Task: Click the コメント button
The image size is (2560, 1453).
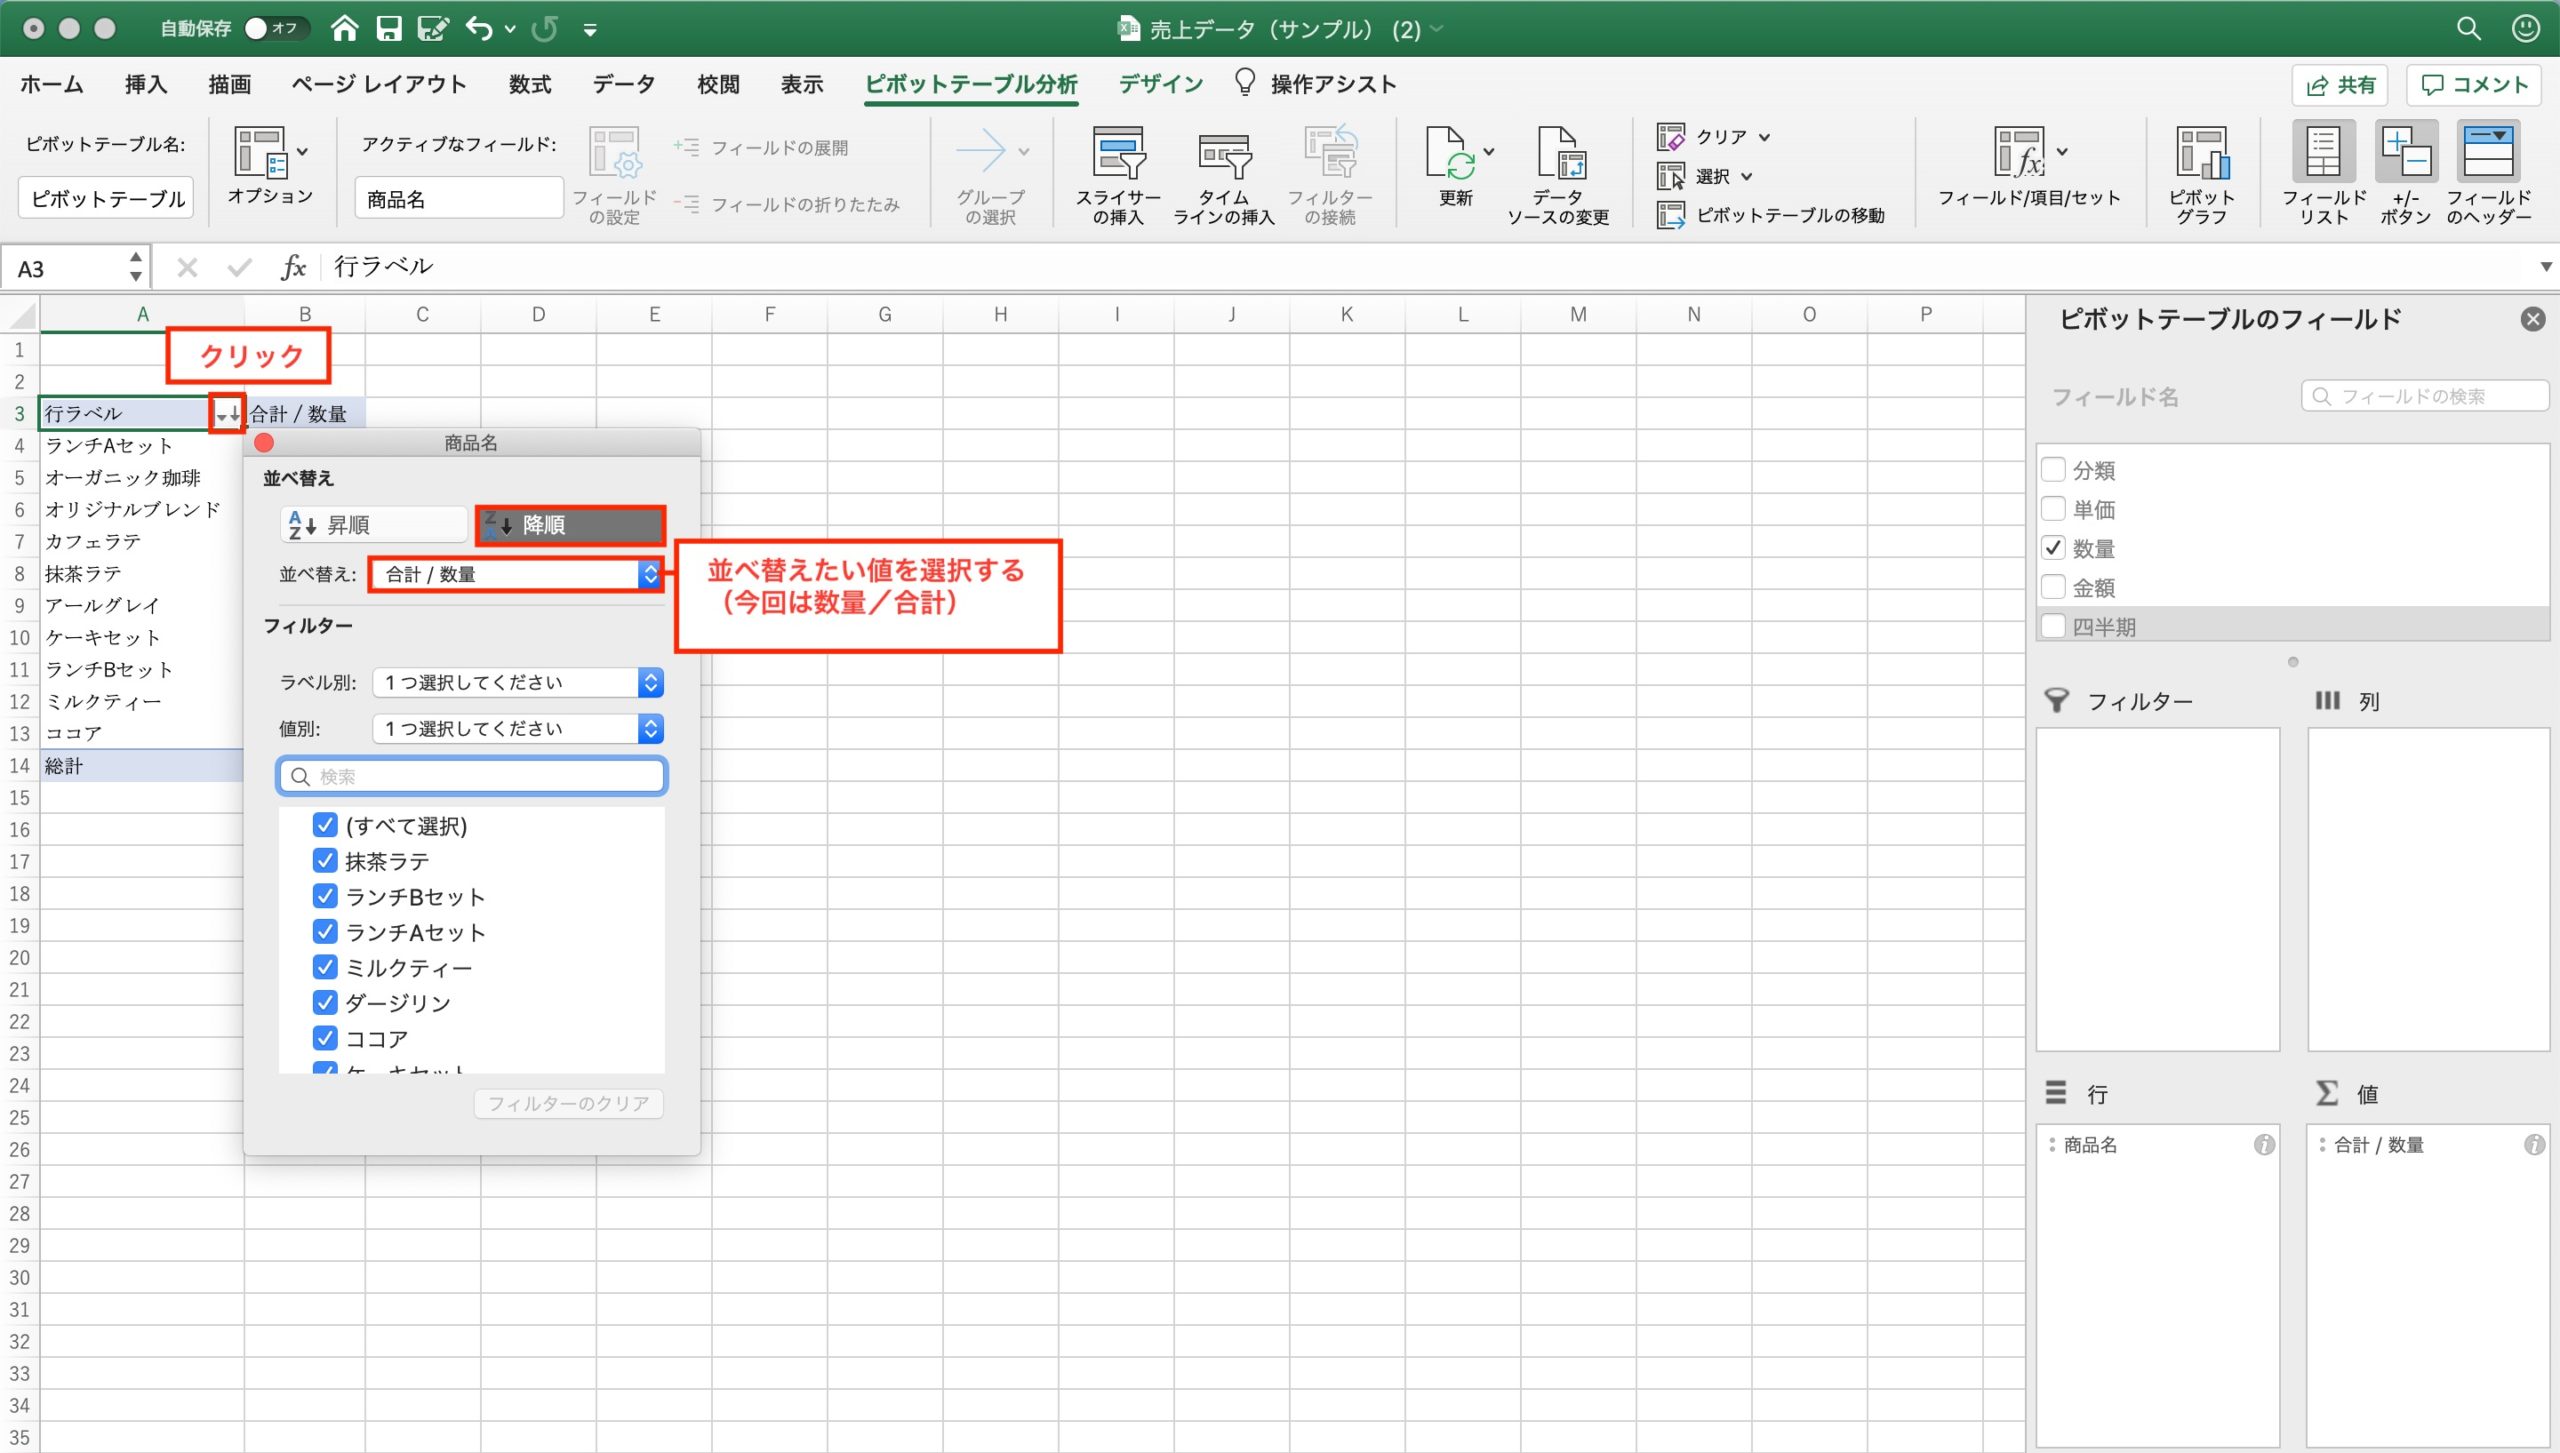Action: pyautogui.click(x=2474, y=85)
